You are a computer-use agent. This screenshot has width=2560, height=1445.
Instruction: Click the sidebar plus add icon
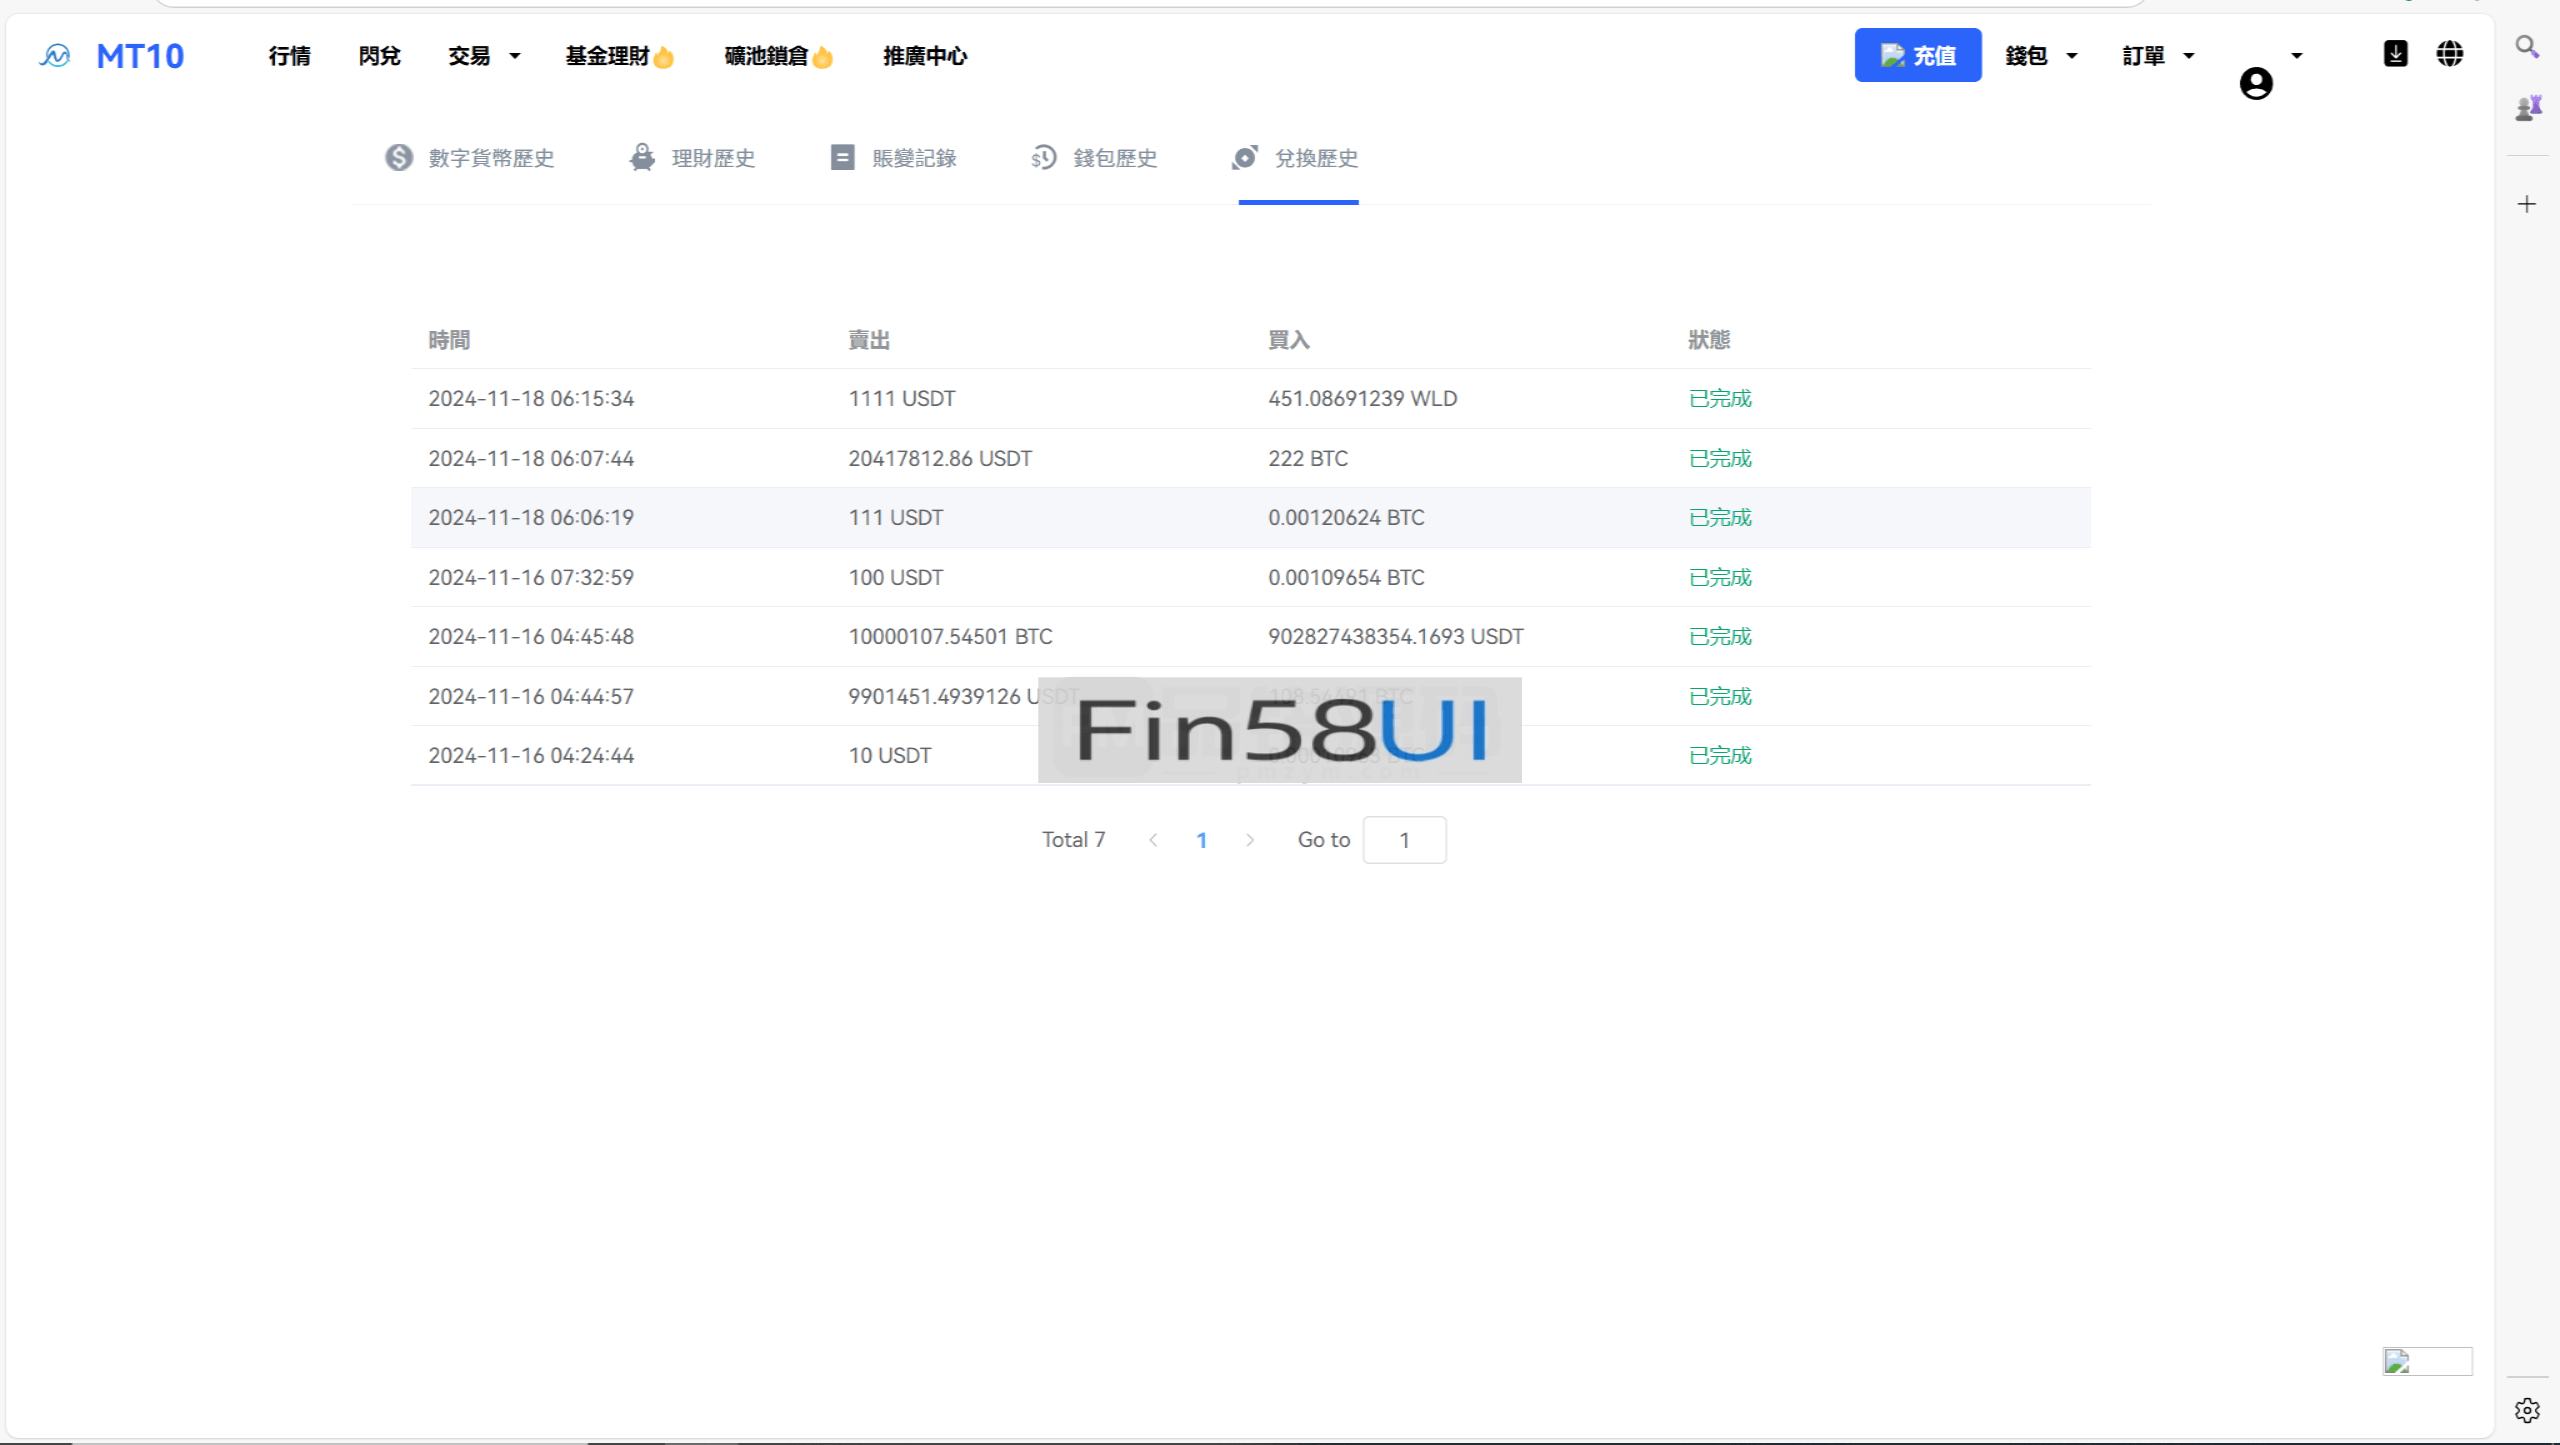(x=2527, y=205)
